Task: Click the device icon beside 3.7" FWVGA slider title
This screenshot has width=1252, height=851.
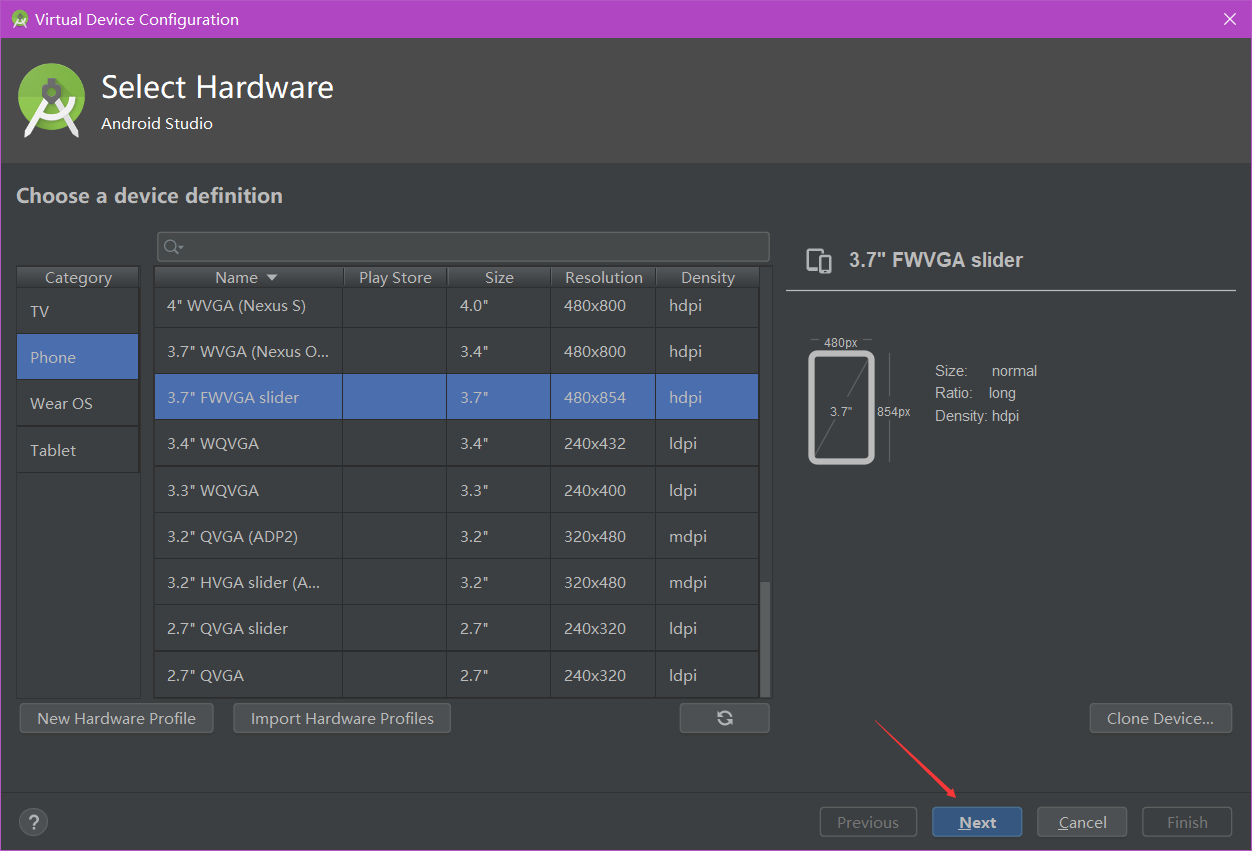Action: point(819,260)
